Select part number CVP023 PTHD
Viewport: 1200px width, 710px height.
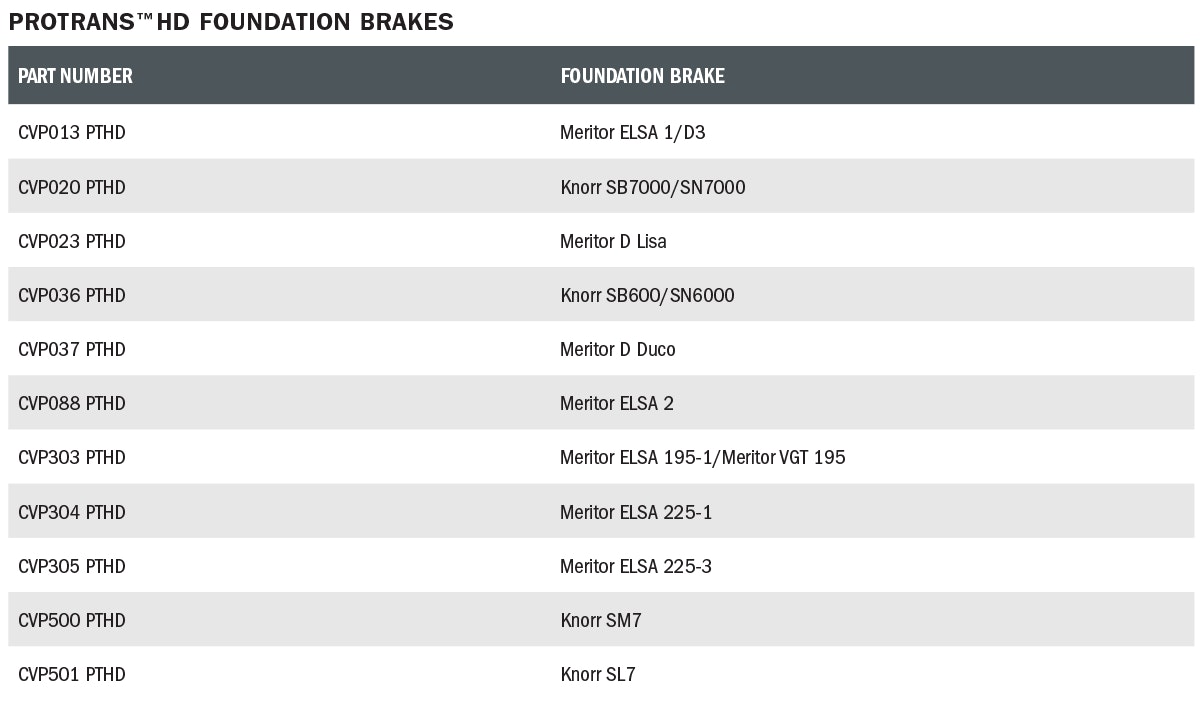(x=72, y=241)
